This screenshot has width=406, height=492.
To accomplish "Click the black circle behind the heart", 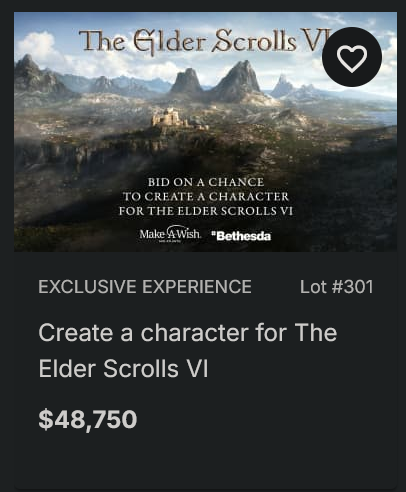I will point(352,57).
